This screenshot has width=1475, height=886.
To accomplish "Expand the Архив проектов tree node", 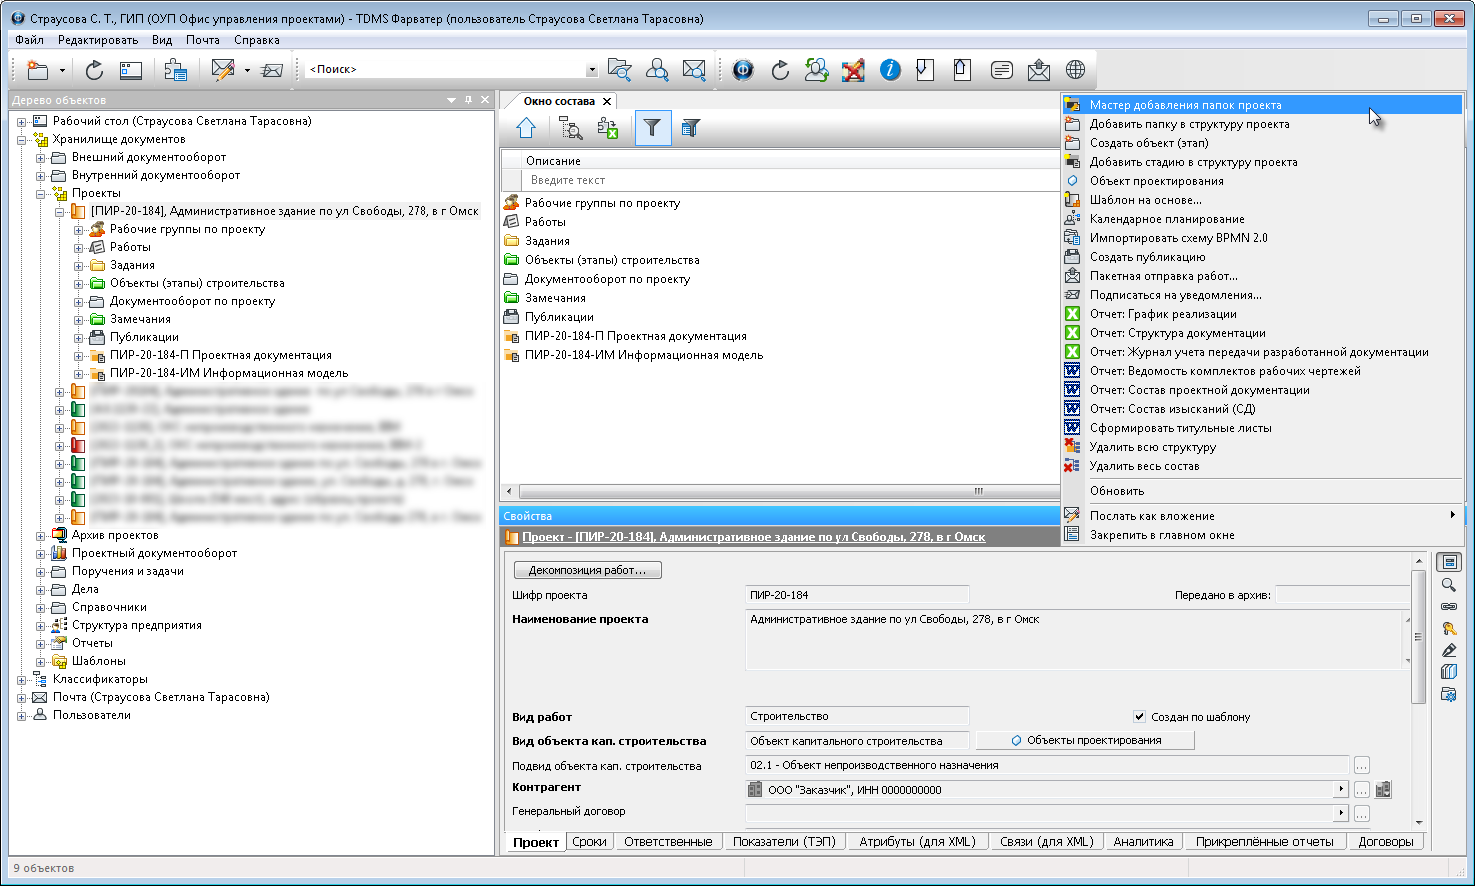I will (41, 536).
